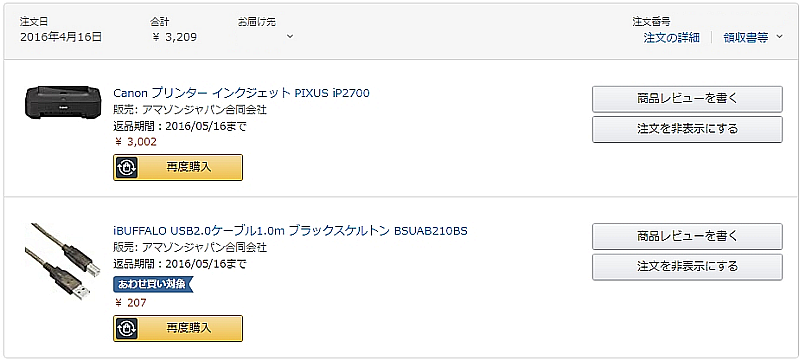Image resolution: width=800 pixels, height=361 pixels.
Task: Click 注文を非表示にする beside the USB cable
Action: tap(687, 267)
